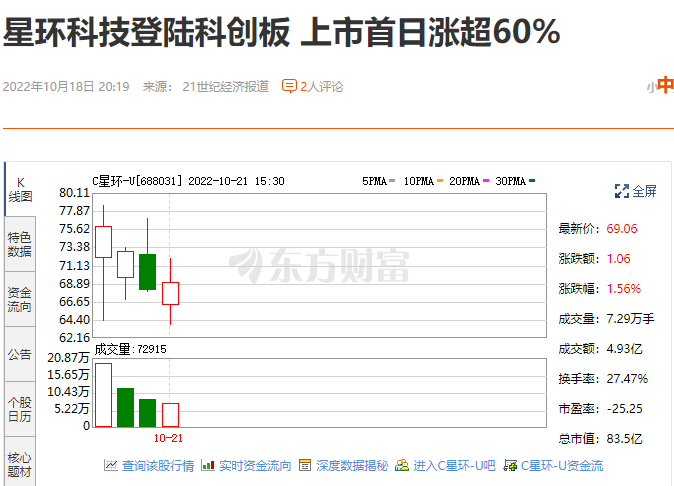Viewport: 674px width, 486px height.
Task: Click the green filled candlestick
Action: (x=147, y=272)
